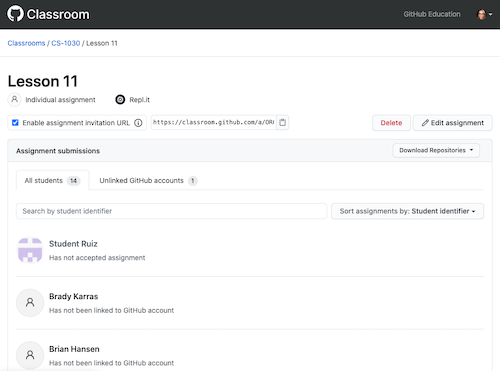The height and width of the screenshot is (371, 500).
Task: Click the 14 students count badge
Action: click(x=73, y=181)
